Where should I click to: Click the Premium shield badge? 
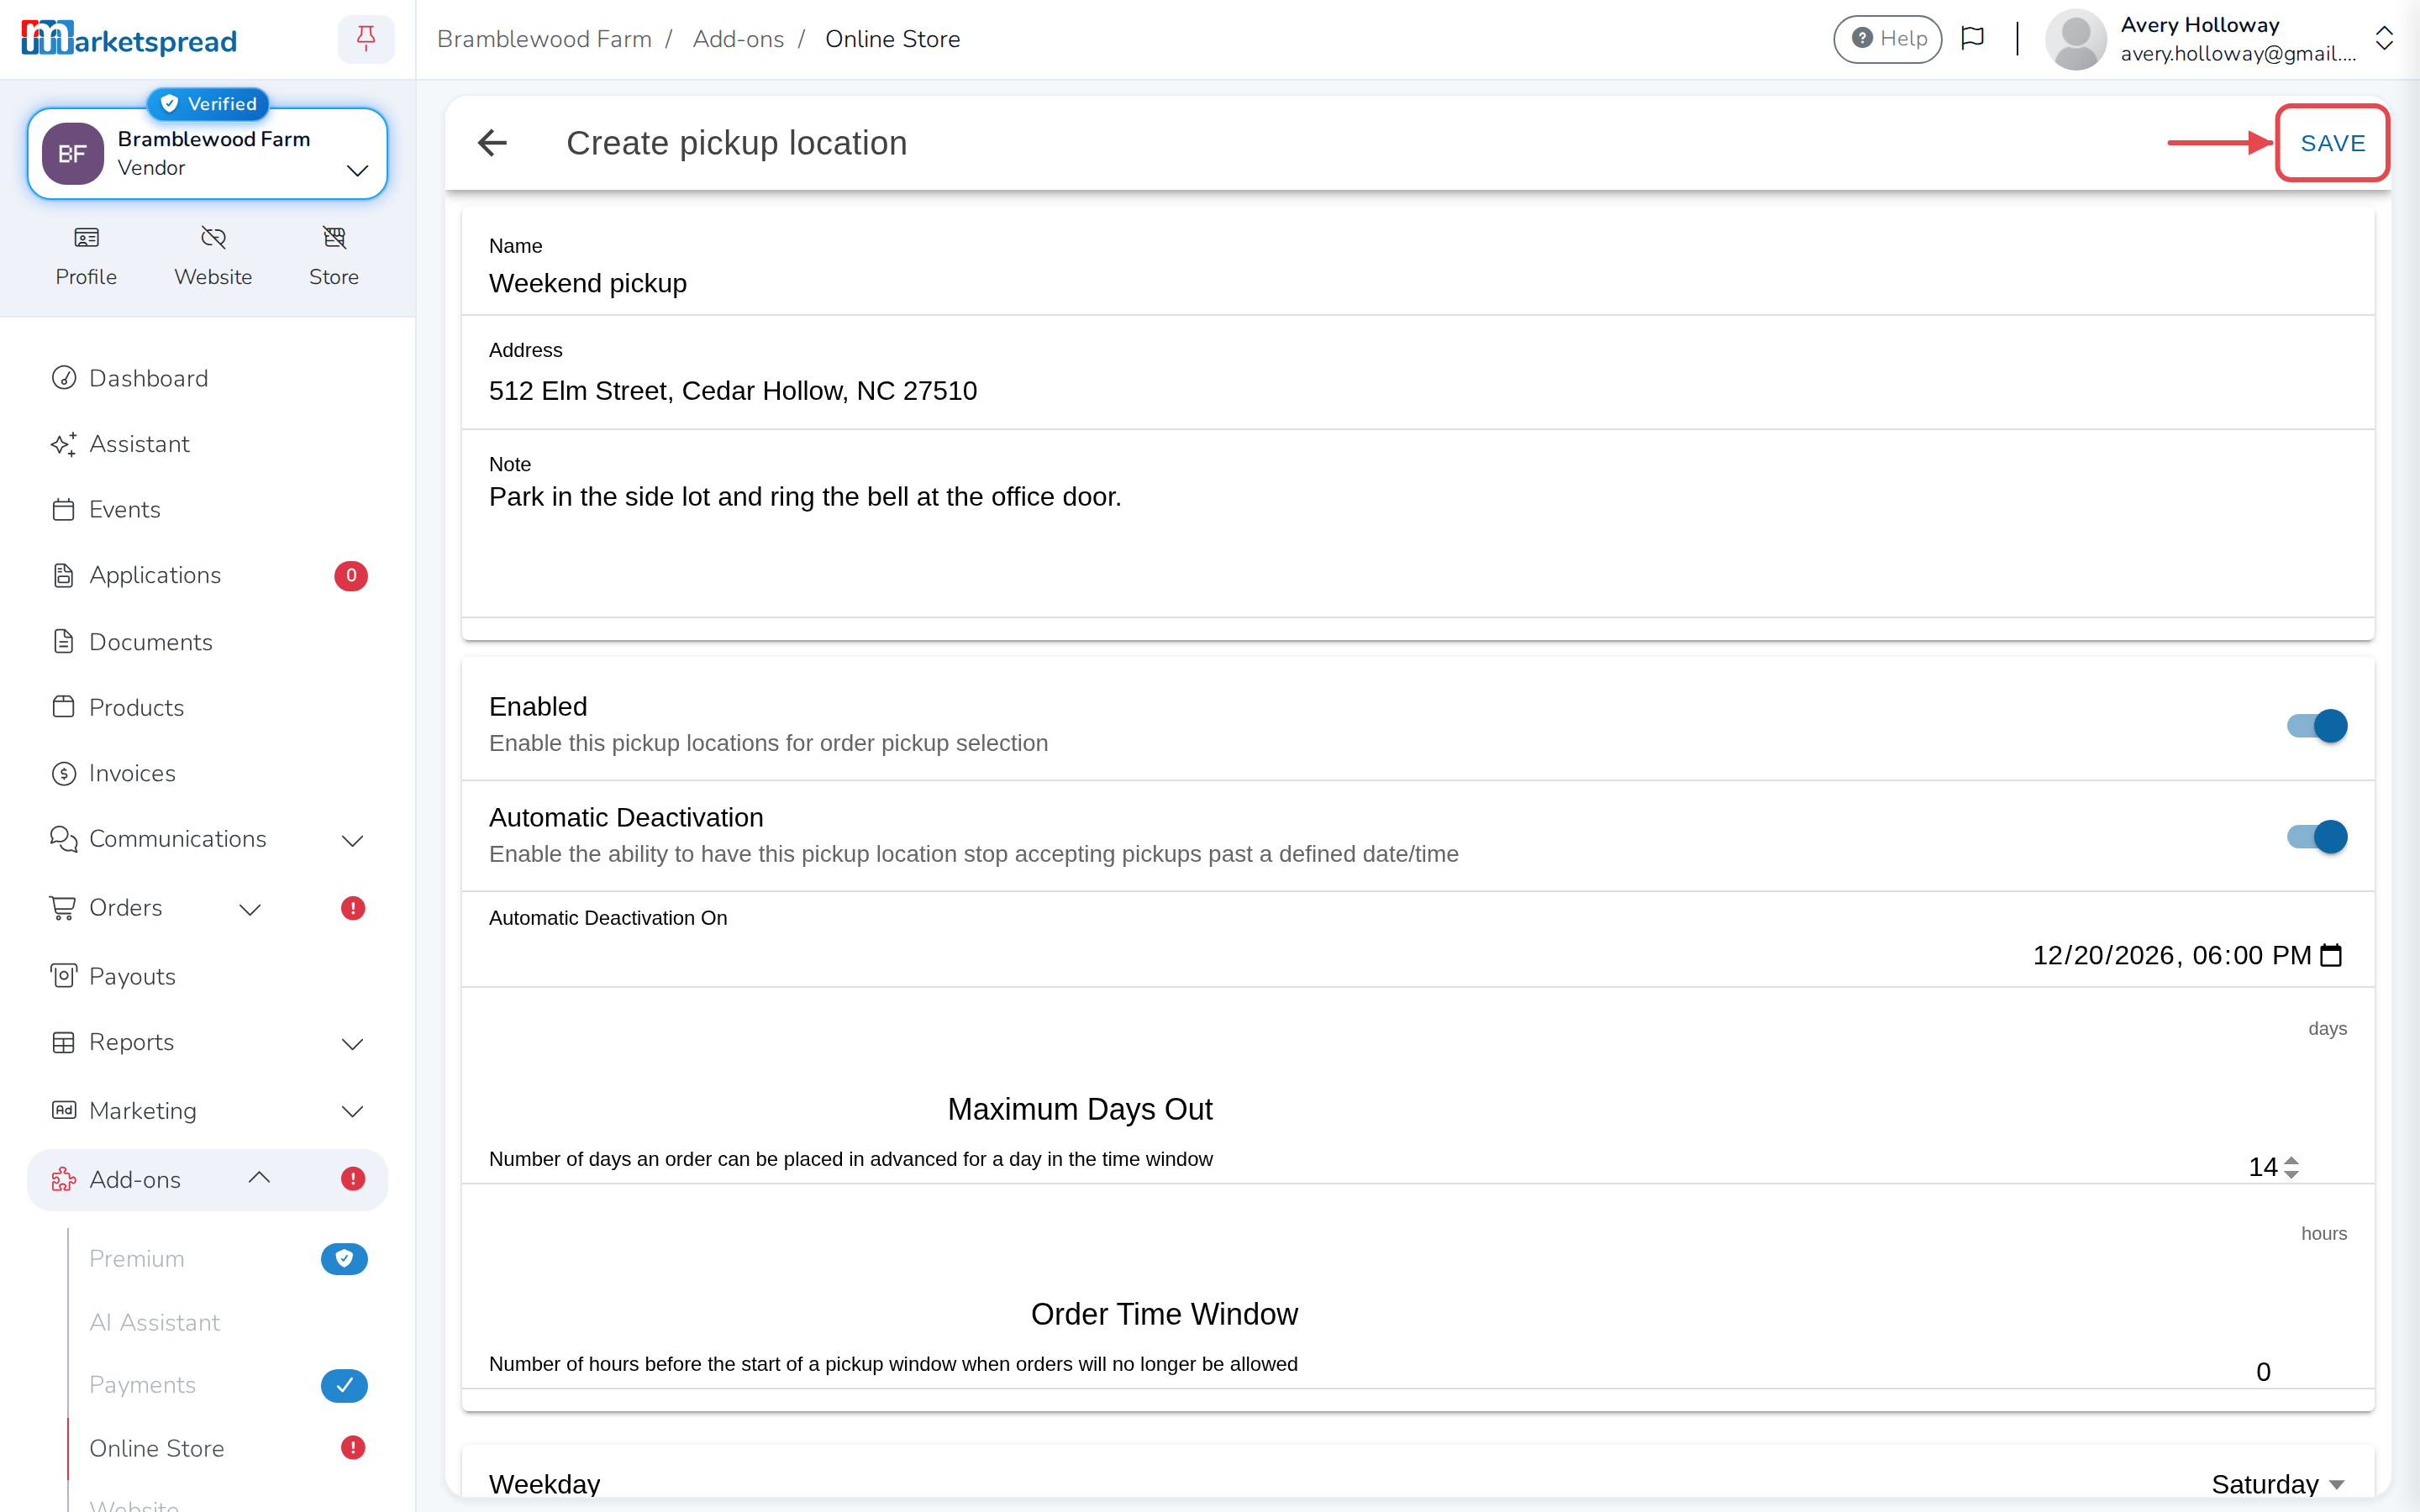(344, 1258)
